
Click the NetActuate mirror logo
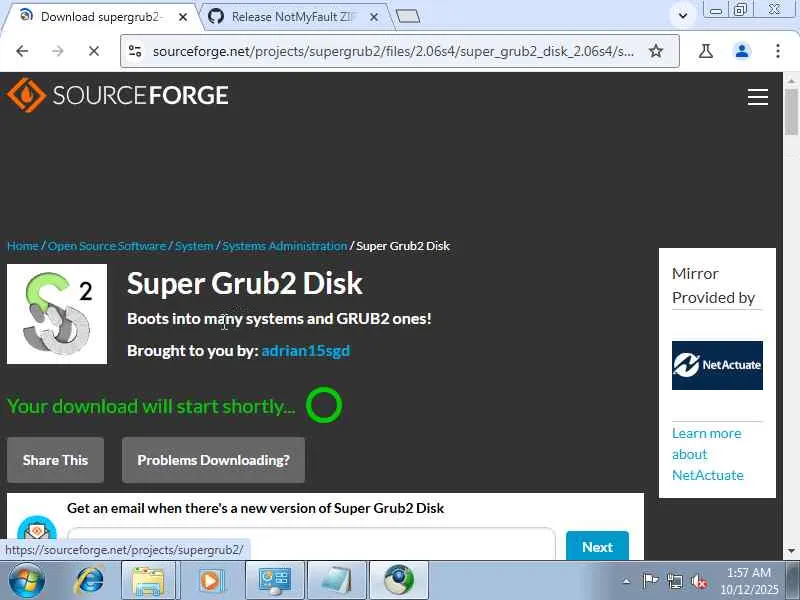(717, 365)
